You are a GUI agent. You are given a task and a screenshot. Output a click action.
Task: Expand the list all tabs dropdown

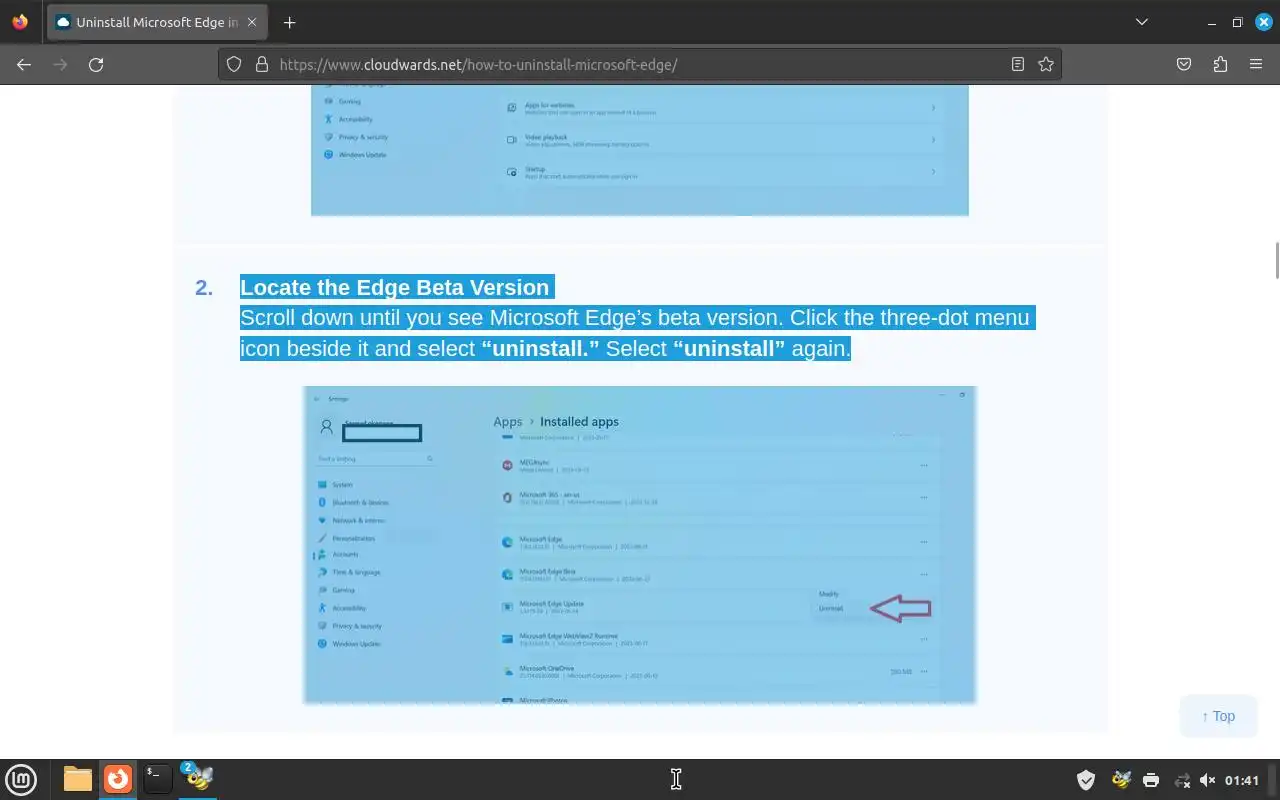coord(1142,22)
